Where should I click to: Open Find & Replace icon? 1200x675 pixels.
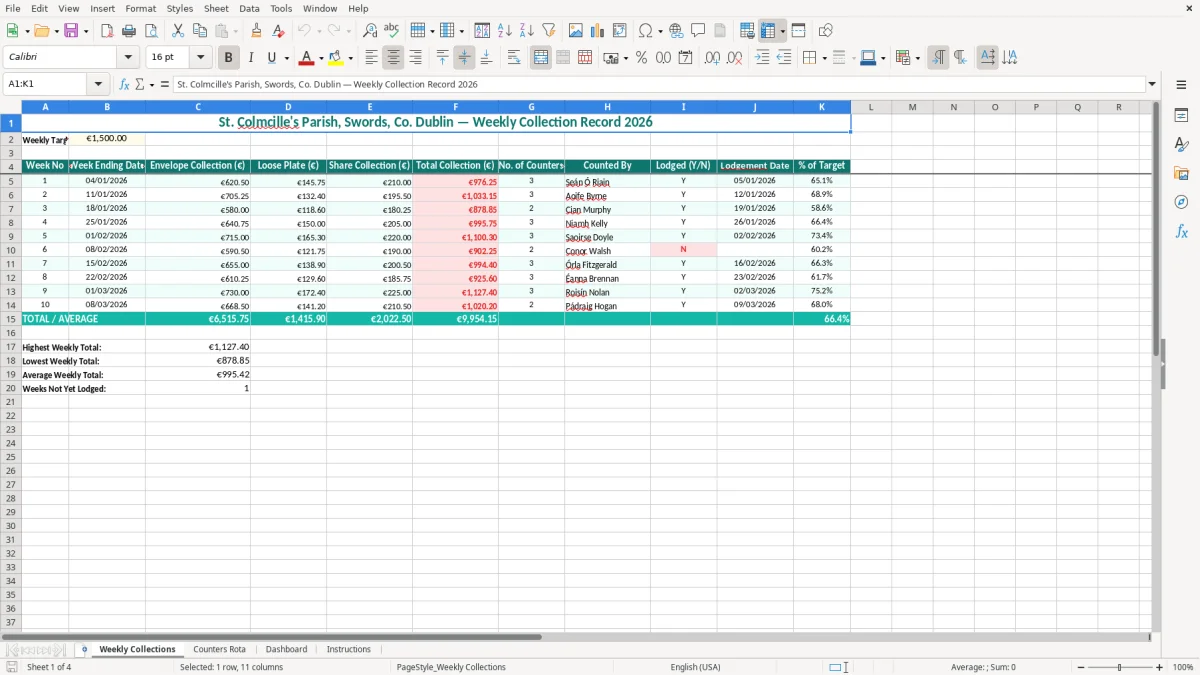(x=370, y=31)
